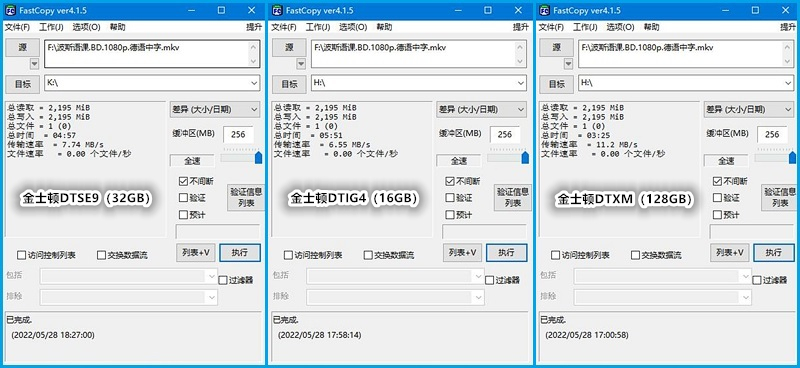This screenshot has height=368, width=800.
Task: Enable 验证 checkbox in DTSE9 window
Action: (183, 198)
